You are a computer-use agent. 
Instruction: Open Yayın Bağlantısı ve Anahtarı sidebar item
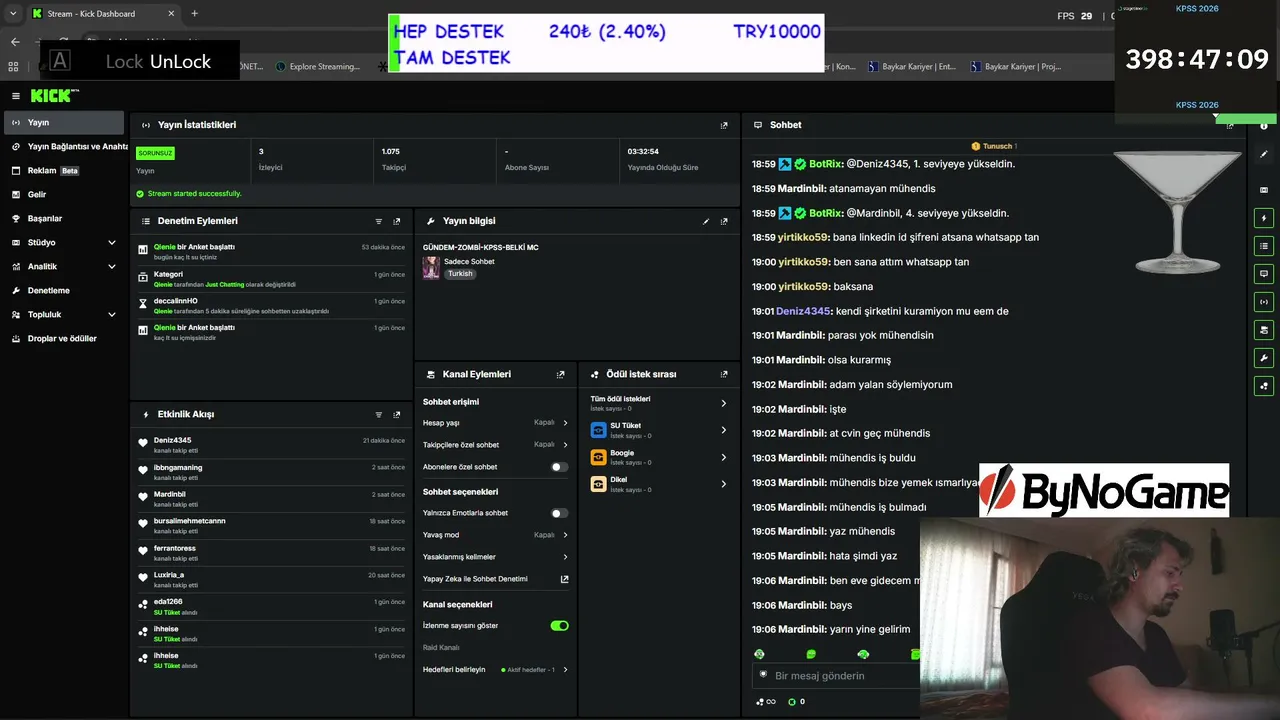pos(64,147)
